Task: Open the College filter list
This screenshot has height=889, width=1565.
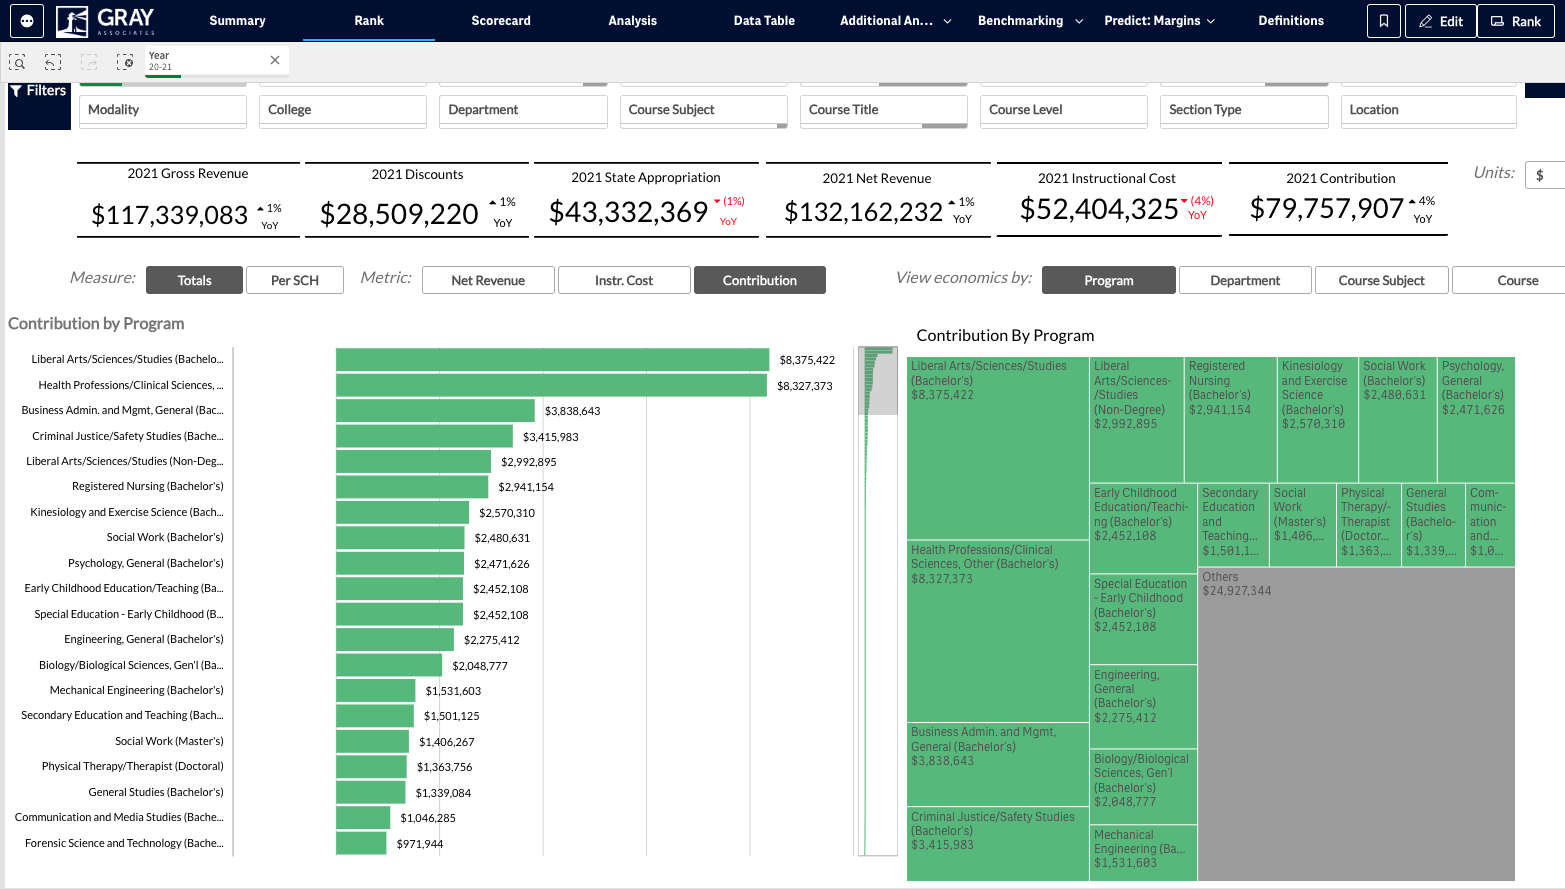Action: pyautogui.click(x=343, y=111)
